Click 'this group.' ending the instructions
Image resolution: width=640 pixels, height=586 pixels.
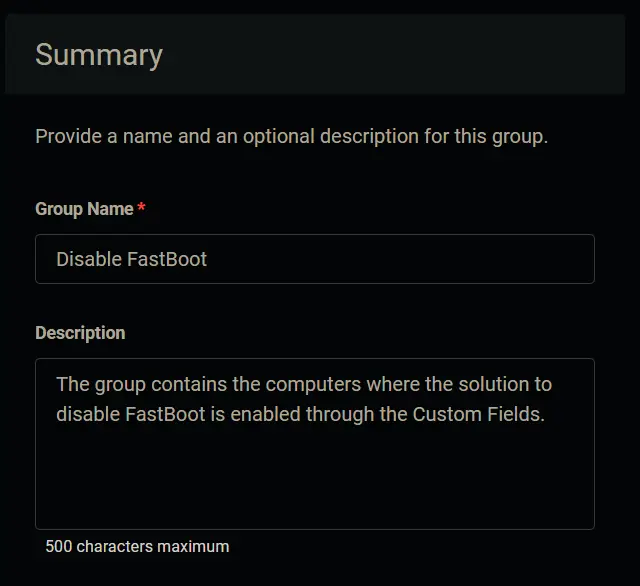click(501, 137)
